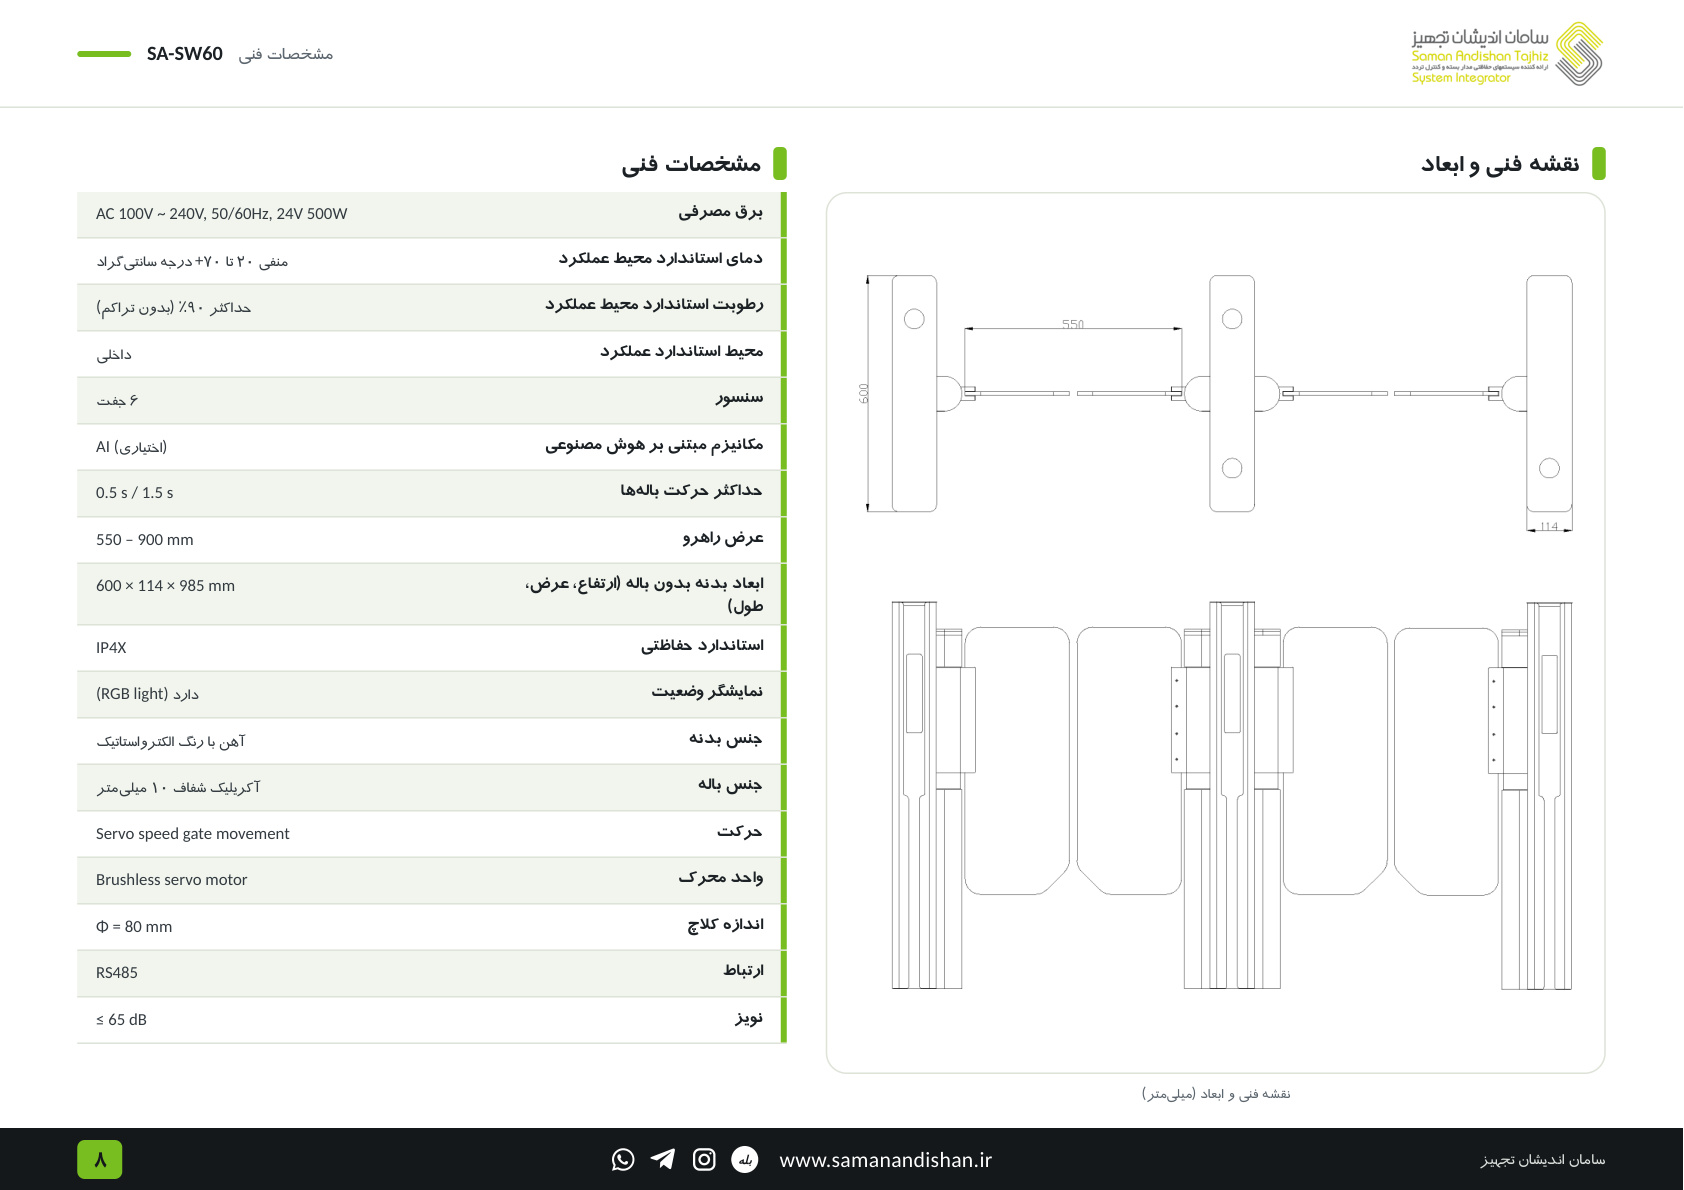This screenshot has height=1190, width=1684.
Task: Click the 600 dimension label in the drawing
Action: point(864,394)
